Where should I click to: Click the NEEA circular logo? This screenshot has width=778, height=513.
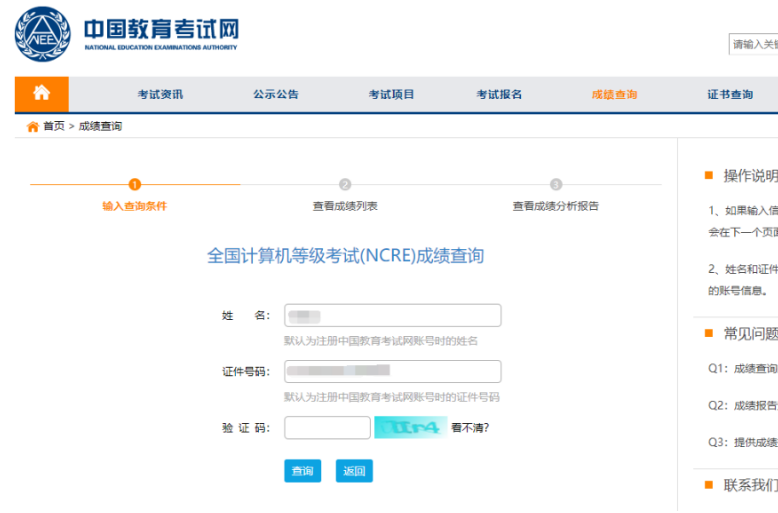[x=43, y=34]
